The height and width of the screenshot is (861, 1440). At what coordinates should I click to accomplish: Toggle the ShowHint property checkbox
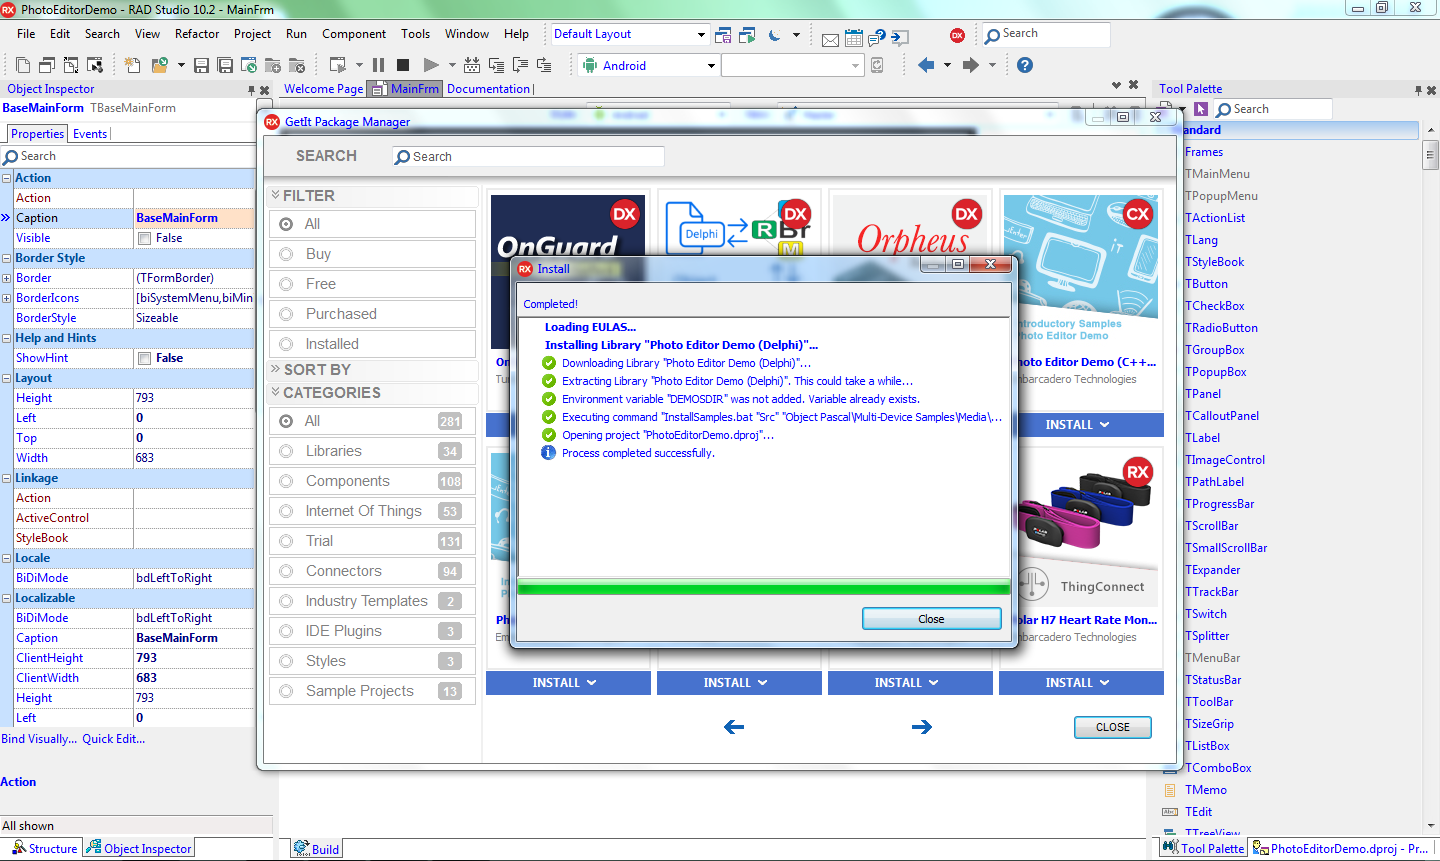145,358
